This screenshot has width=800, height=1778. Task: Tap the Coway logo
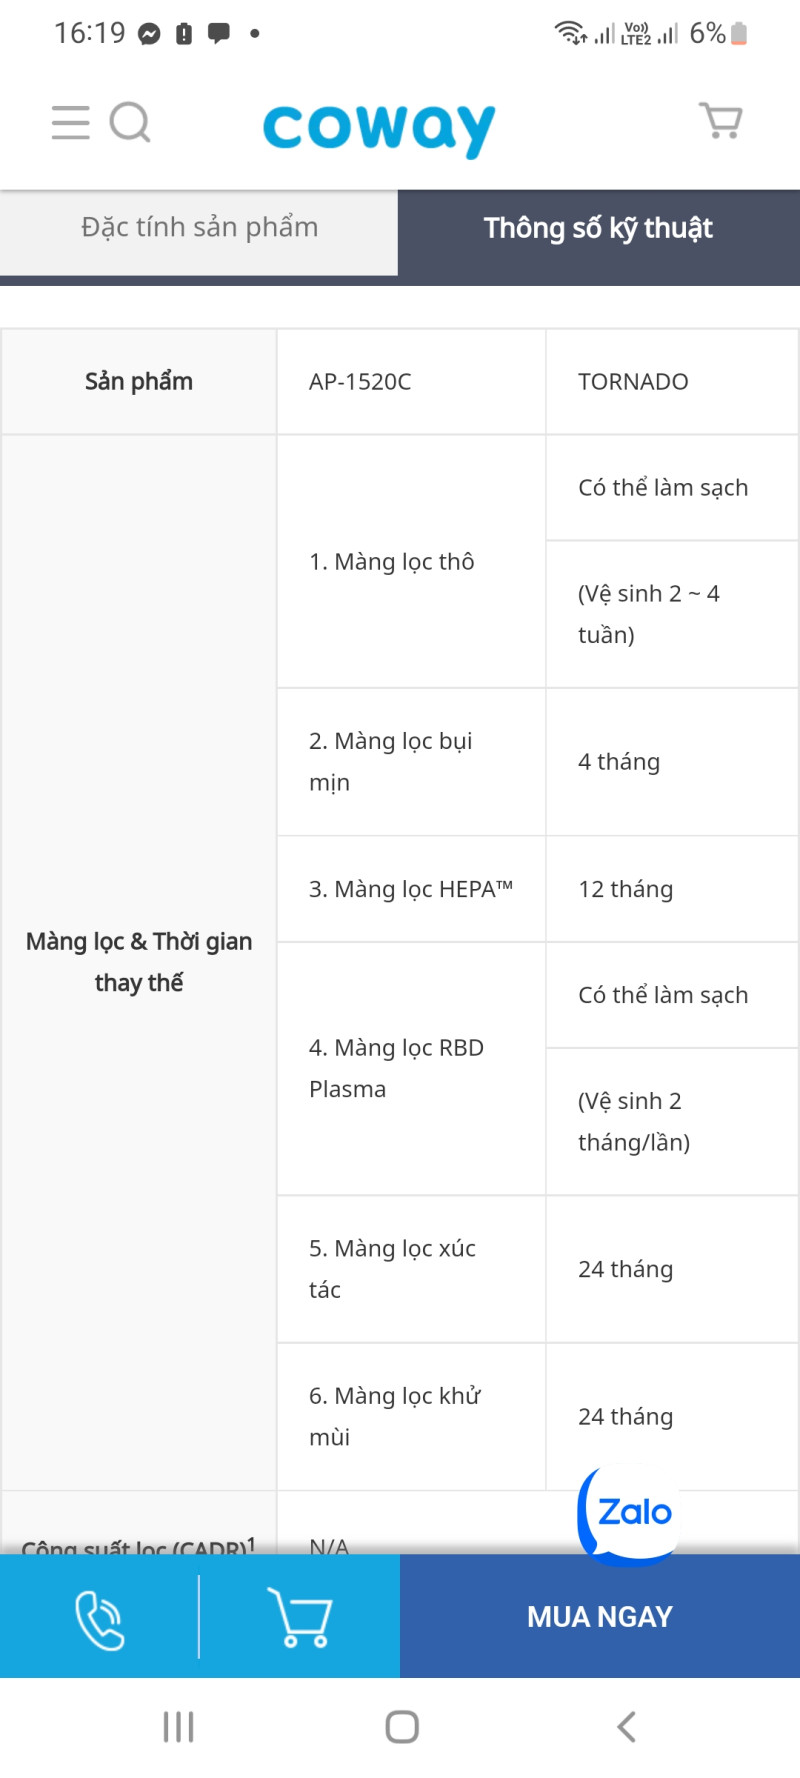coord(379,128)
